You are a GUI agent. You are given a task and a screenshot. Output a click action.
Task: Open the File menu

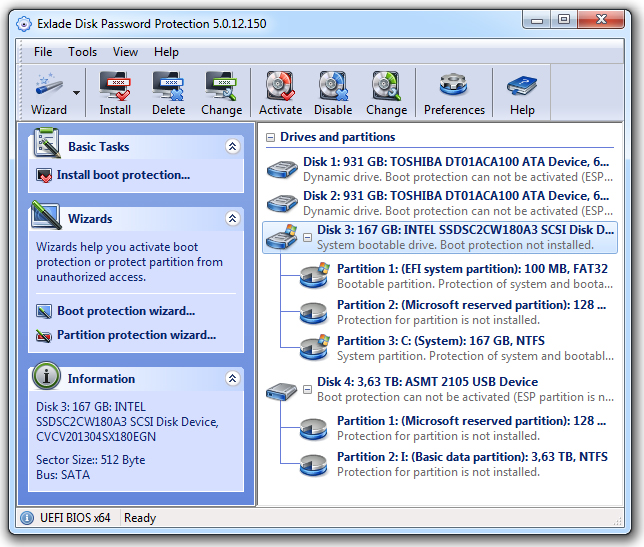[x=43, y=52]
